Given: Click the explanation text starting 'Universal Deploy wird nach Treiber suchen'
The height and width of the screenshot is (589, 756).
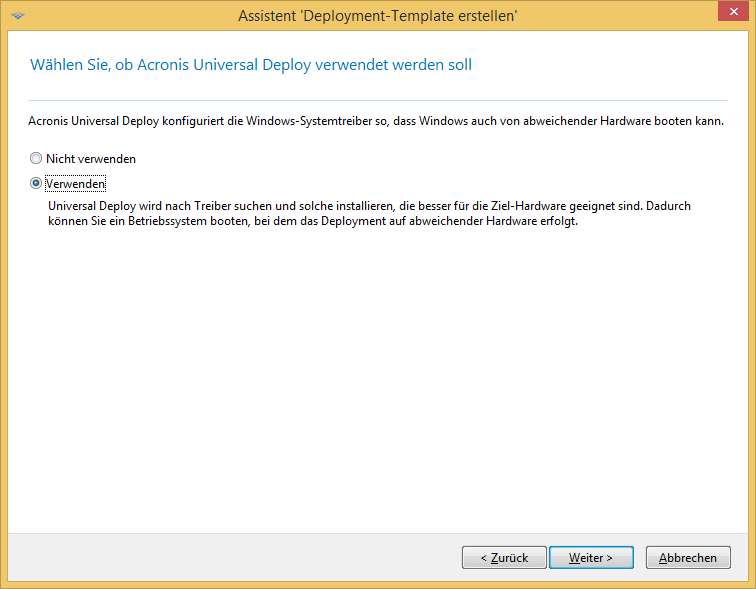Looking at the screenshot, I should tap(369, 214).
